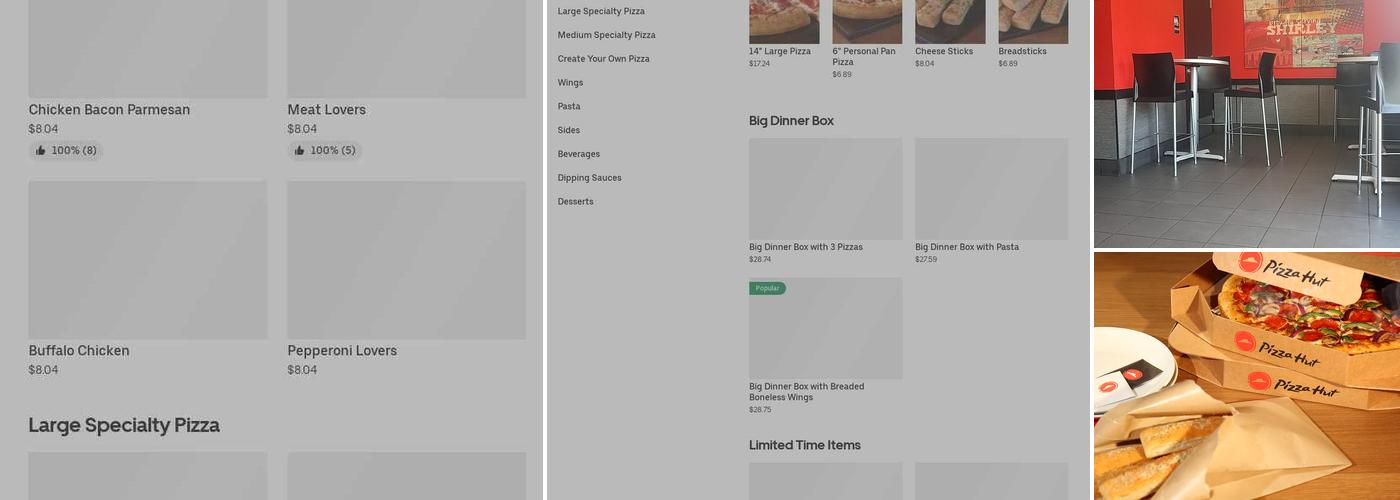This screenshot has width=1400, height=500.
Task: Open the Chicken Bacon Parmesan item
Action: point(109,110)
